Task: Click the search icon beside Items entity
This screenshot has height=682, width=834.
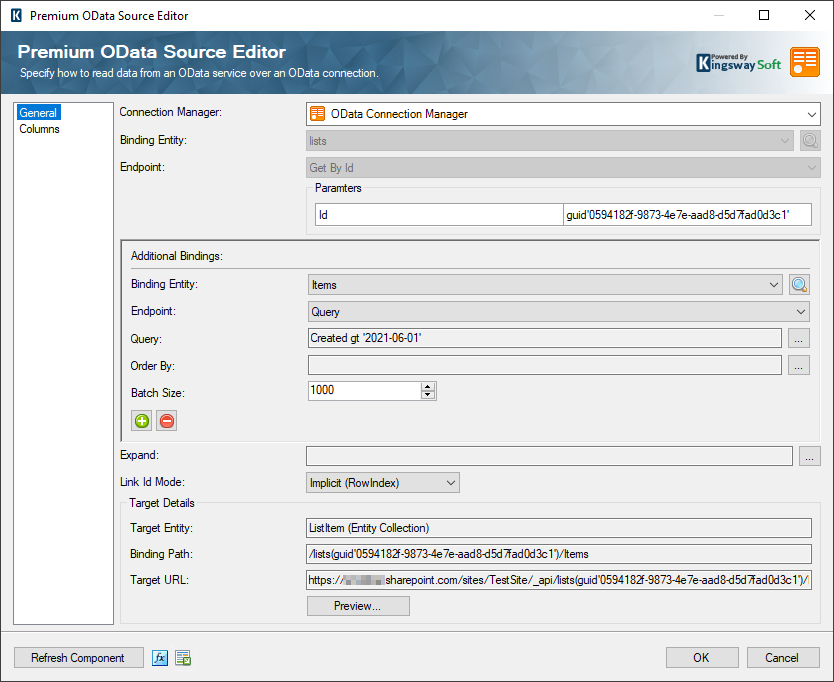Action: (798, 285)
